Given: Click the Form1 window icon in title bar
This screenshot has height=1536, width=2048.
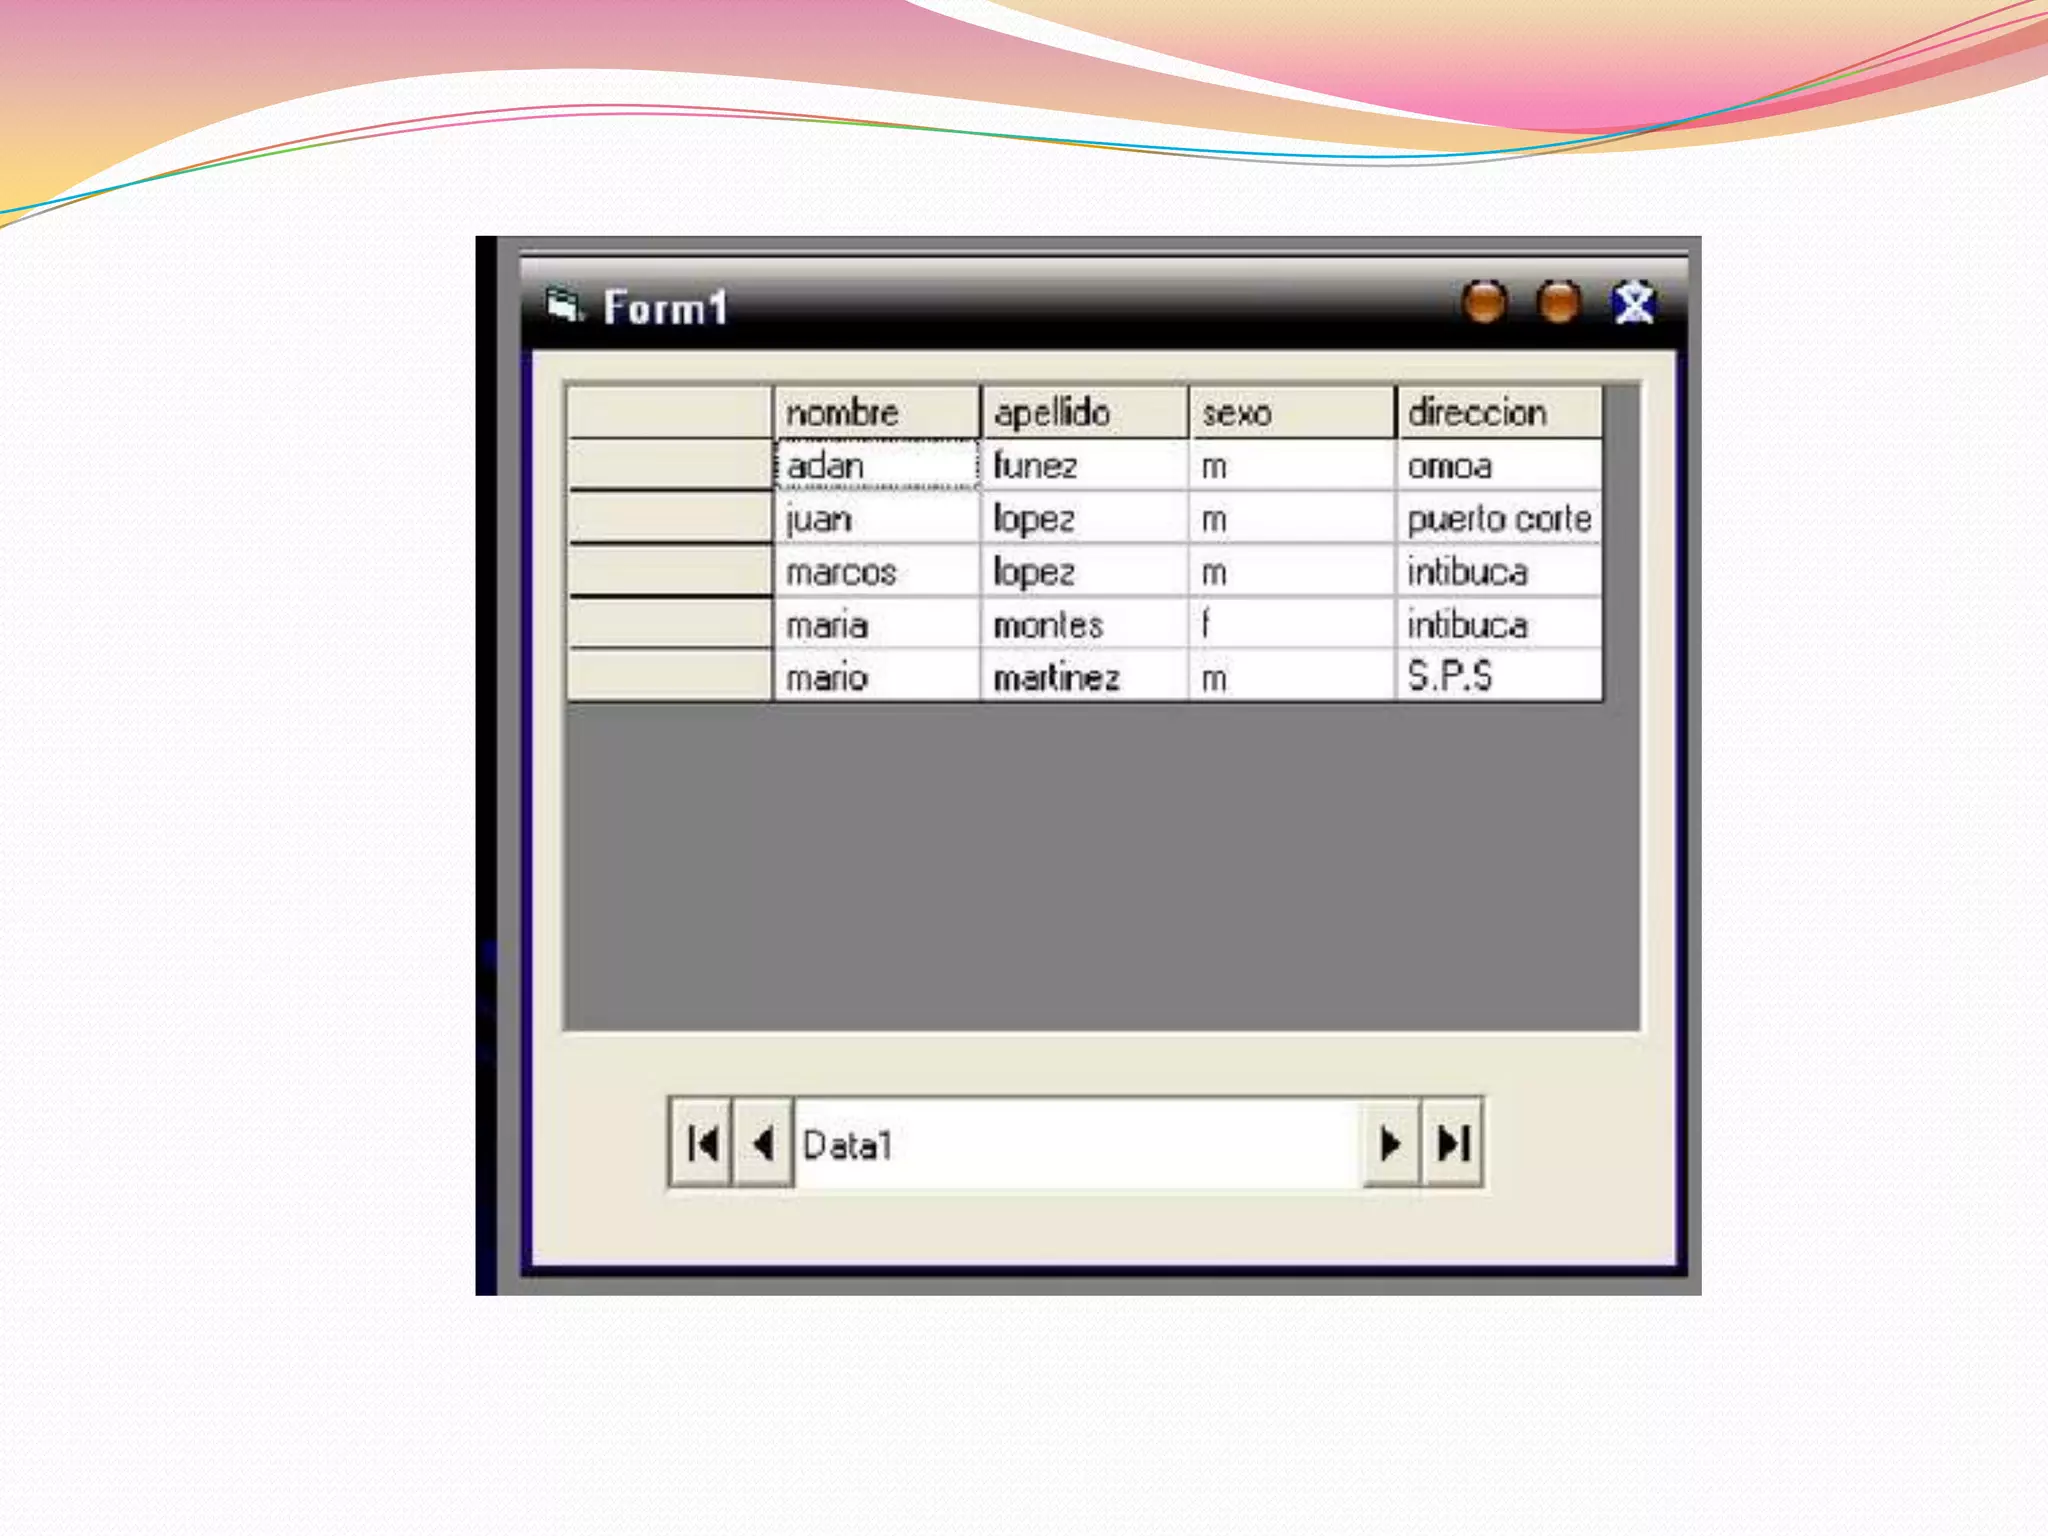Looking at the screenshot, I should [563, 305].
